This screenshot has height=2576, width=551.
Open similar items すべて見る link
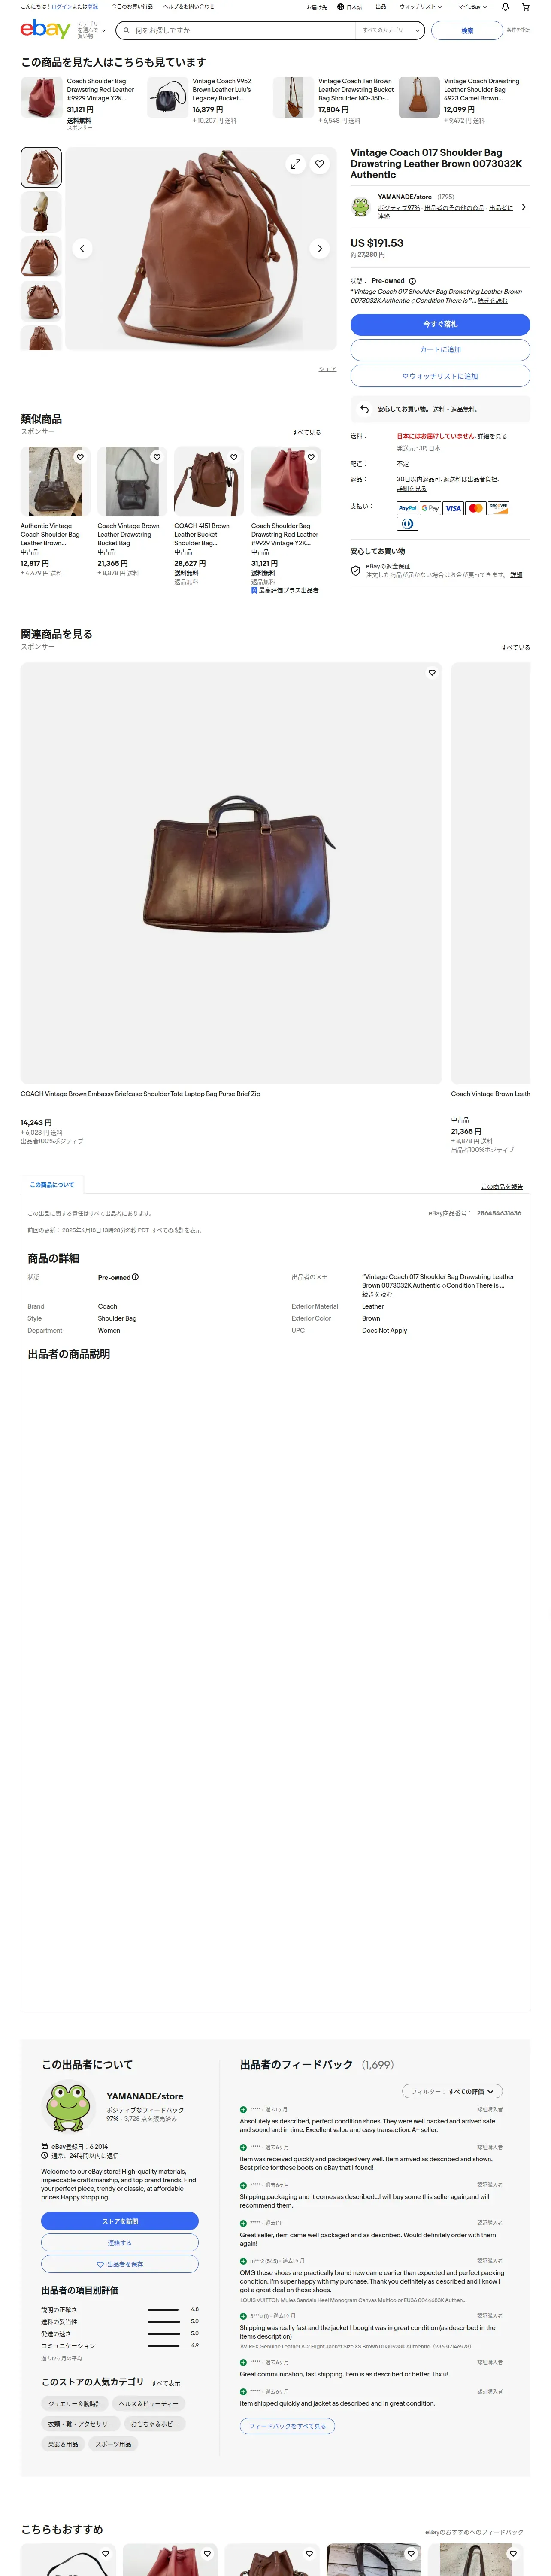point(306,432)
